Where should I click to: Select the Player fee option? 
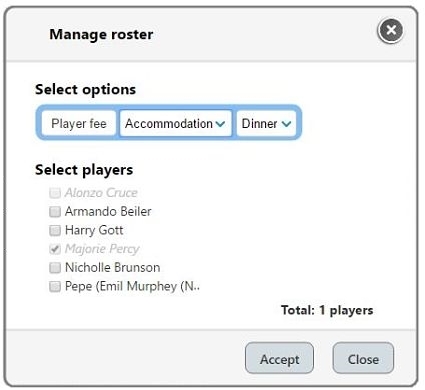(79, 124)
